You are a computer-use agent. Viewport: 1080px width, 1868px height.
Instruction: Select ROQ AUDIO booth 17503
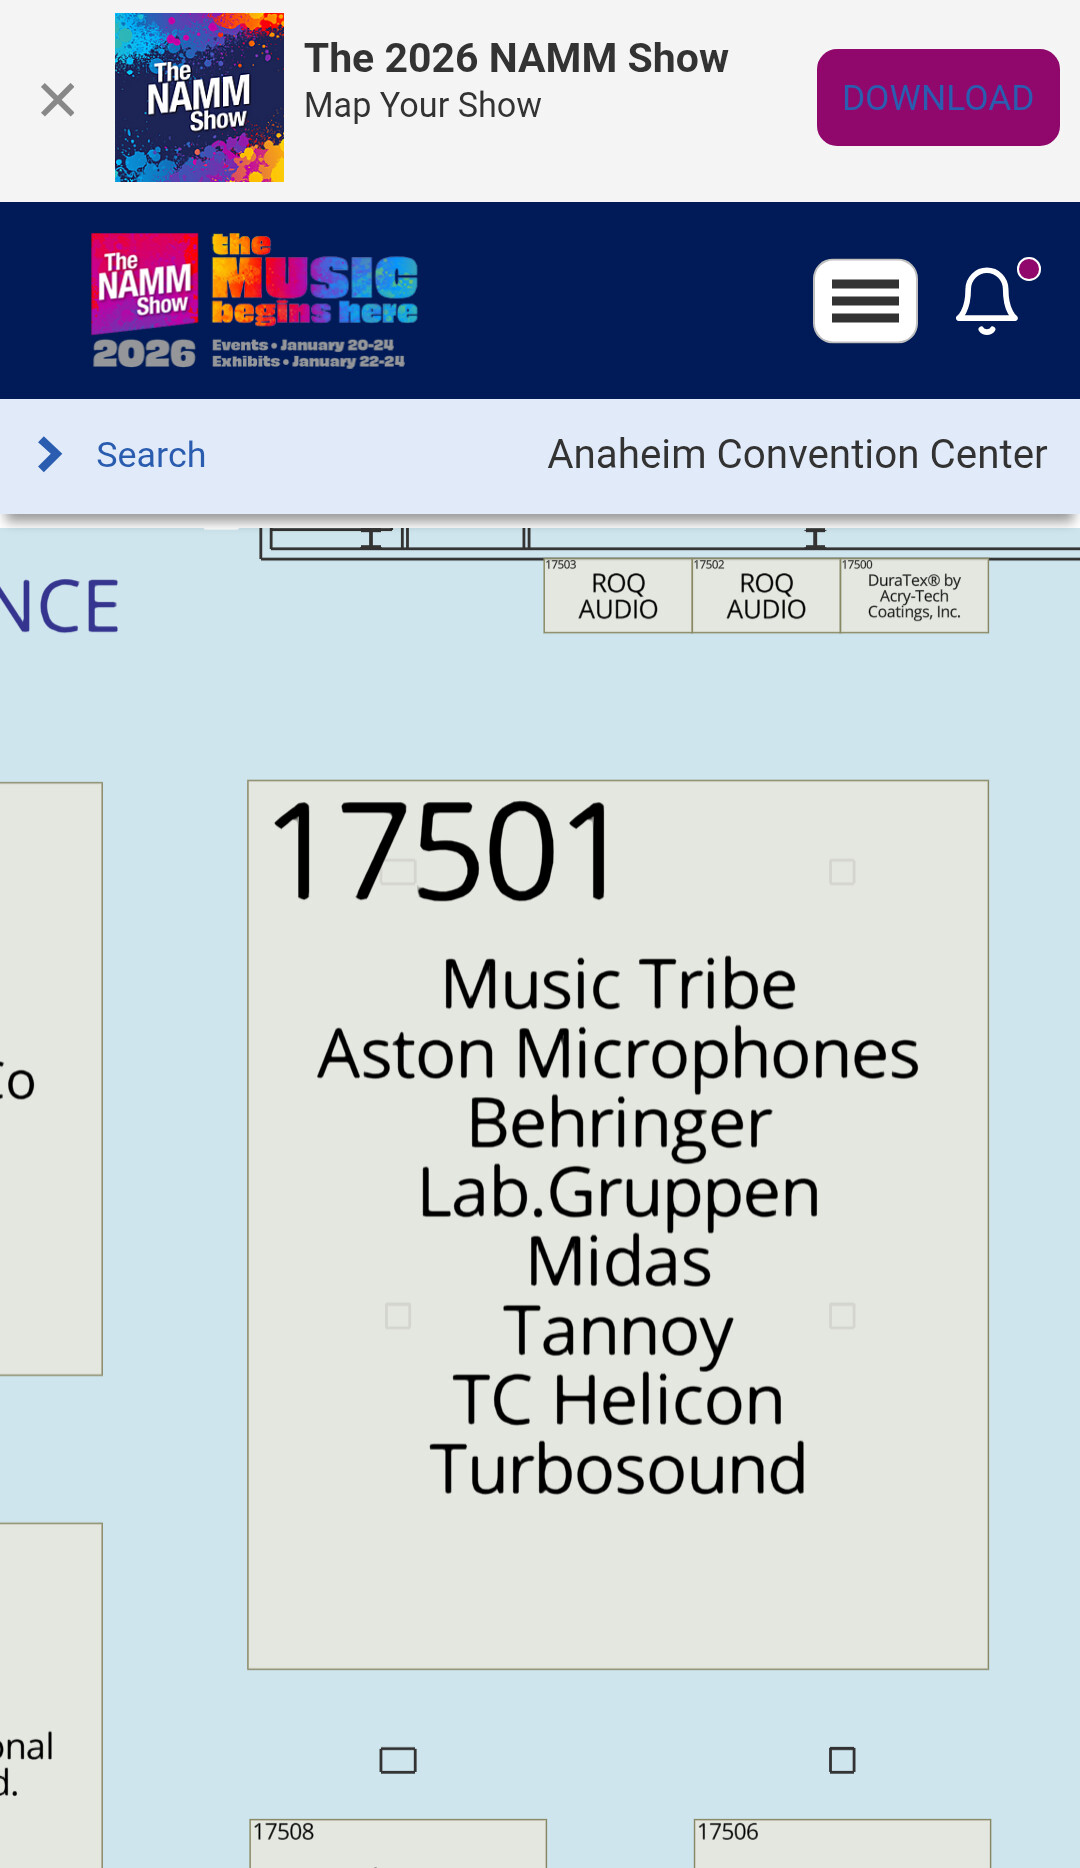pos(617,596)
